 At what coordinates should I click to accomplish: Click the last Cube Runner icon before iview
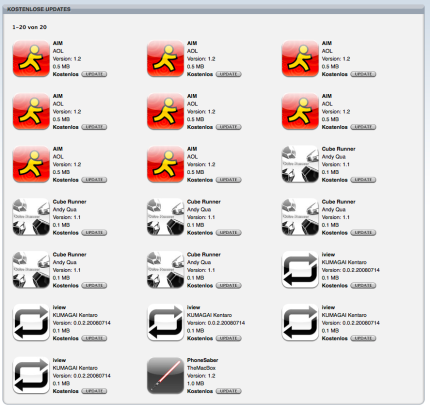coord(165,270)
